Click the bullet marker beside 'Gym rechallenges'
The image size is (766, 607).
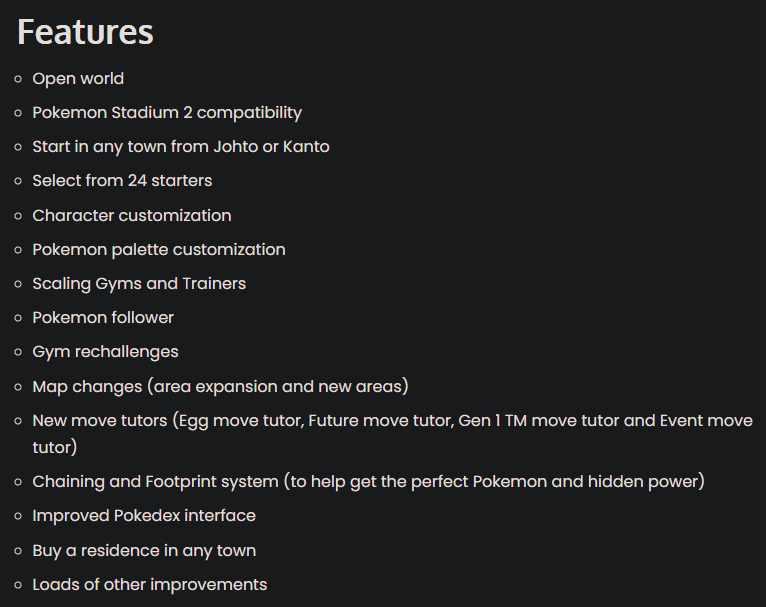coord(18,352)
